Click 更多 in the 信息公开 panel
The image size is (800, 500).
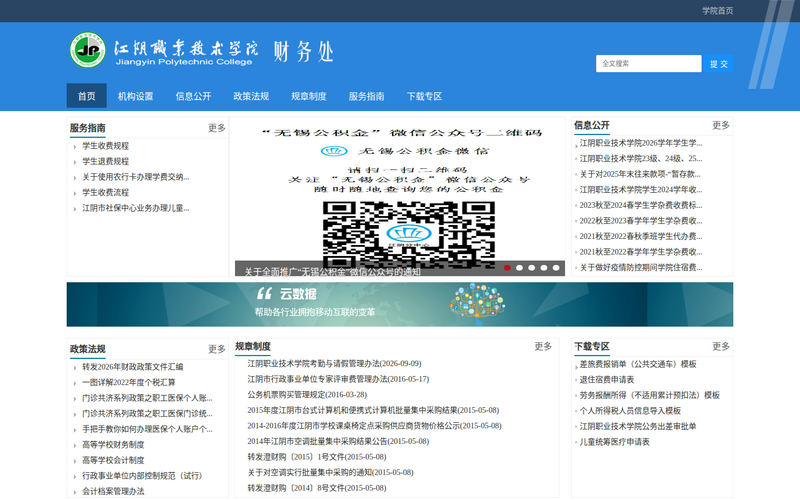click(721, 125)
